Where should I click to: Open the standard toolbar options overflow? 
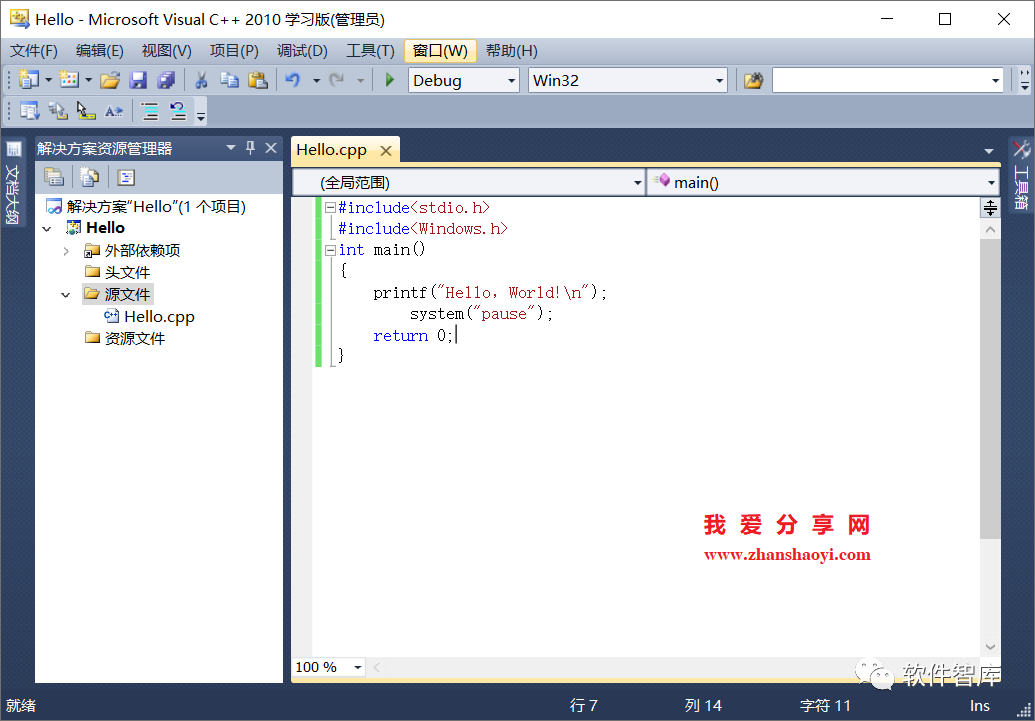point(1024,81)
